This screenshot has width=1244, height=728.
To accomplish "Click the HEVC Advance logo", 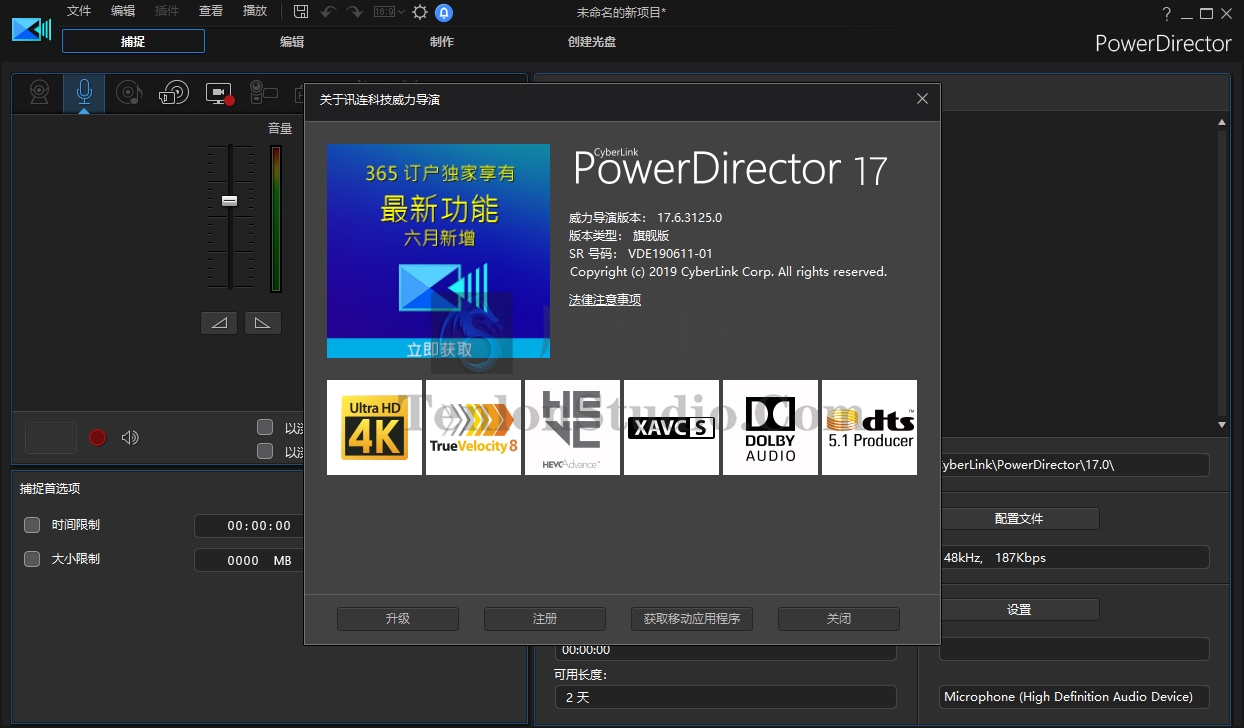I will (x=572, y=427).
